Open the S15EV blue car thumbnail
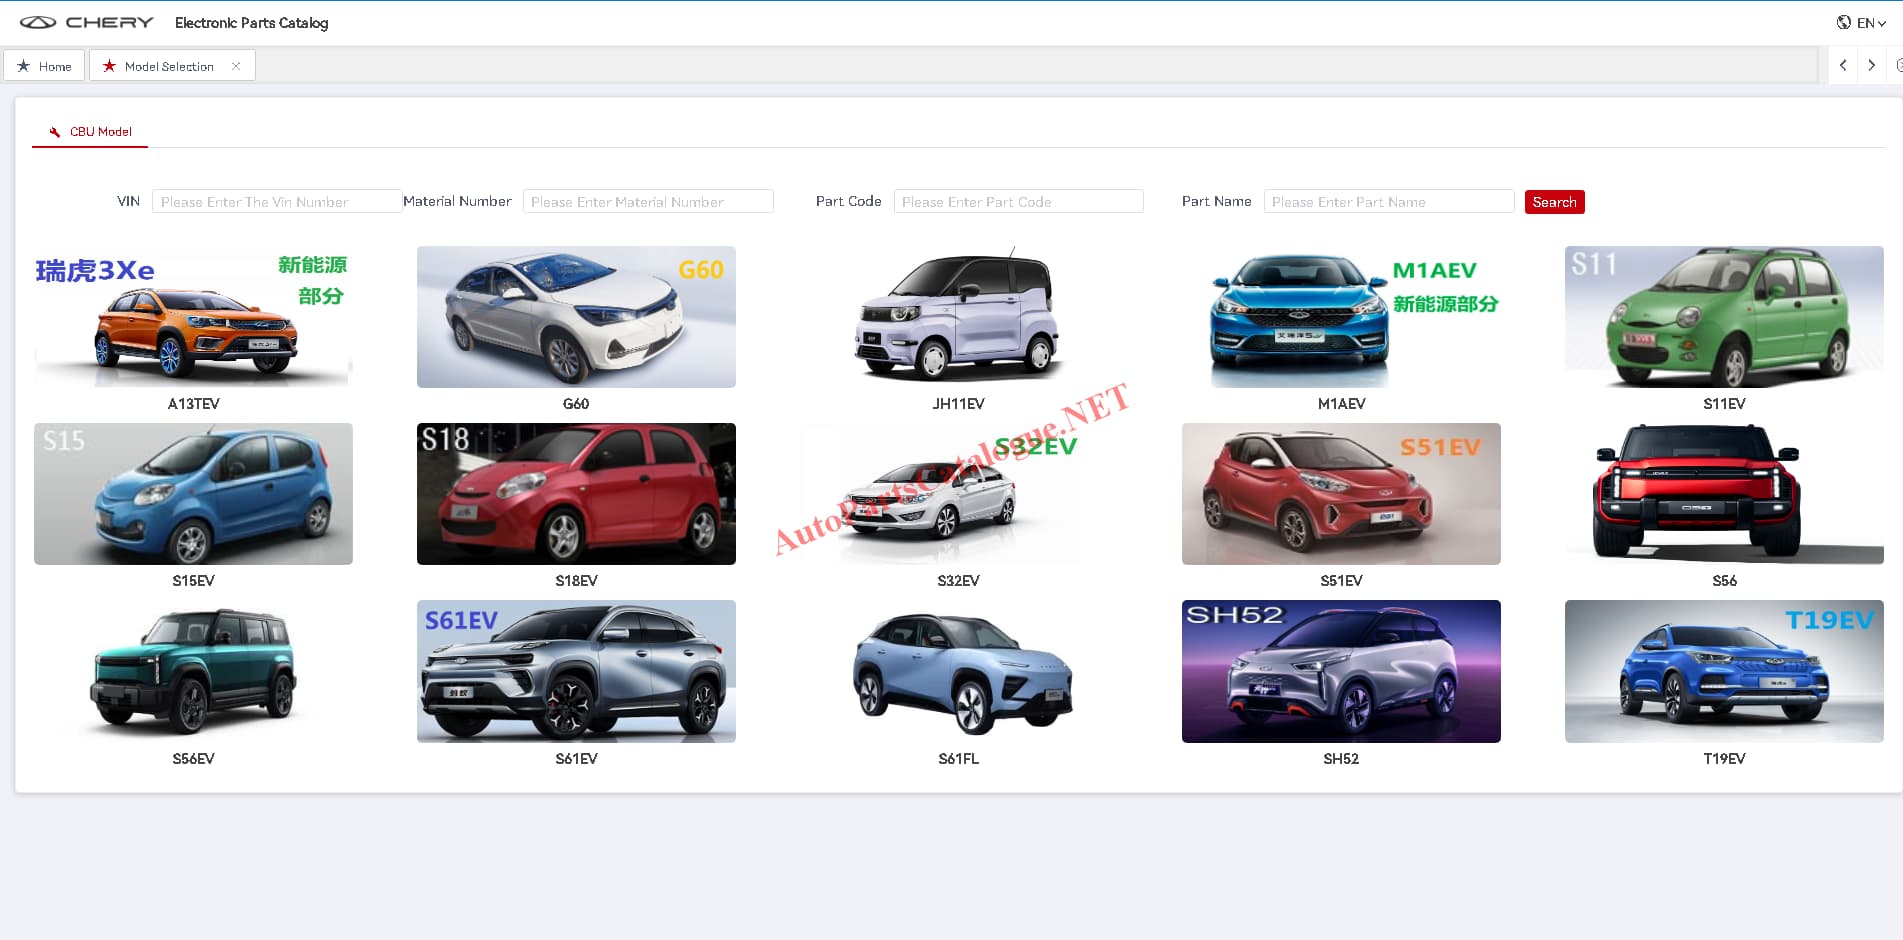Viewport: 1903px width, 940px height. (x=193, y=494)
